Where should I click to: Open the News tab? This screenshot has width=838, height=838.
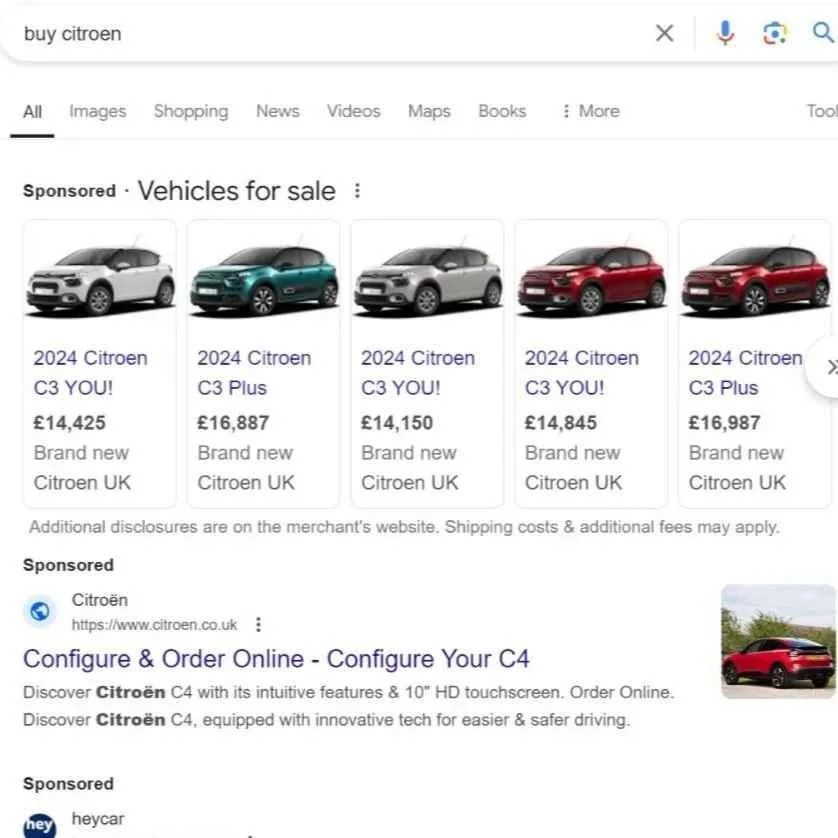(x=277, y=111)
